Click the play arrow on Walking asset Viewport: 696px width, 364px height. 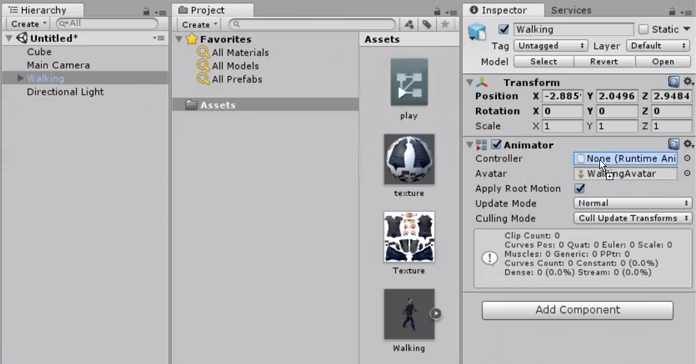(436, 313)
